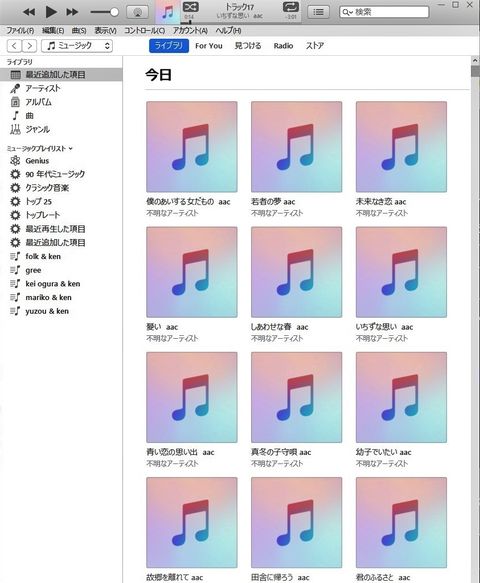The width and height of the screenshot is (480, 583).
Task: Open the 編集(E) menu
Action: pyautogui.click(x=53, y=30)
